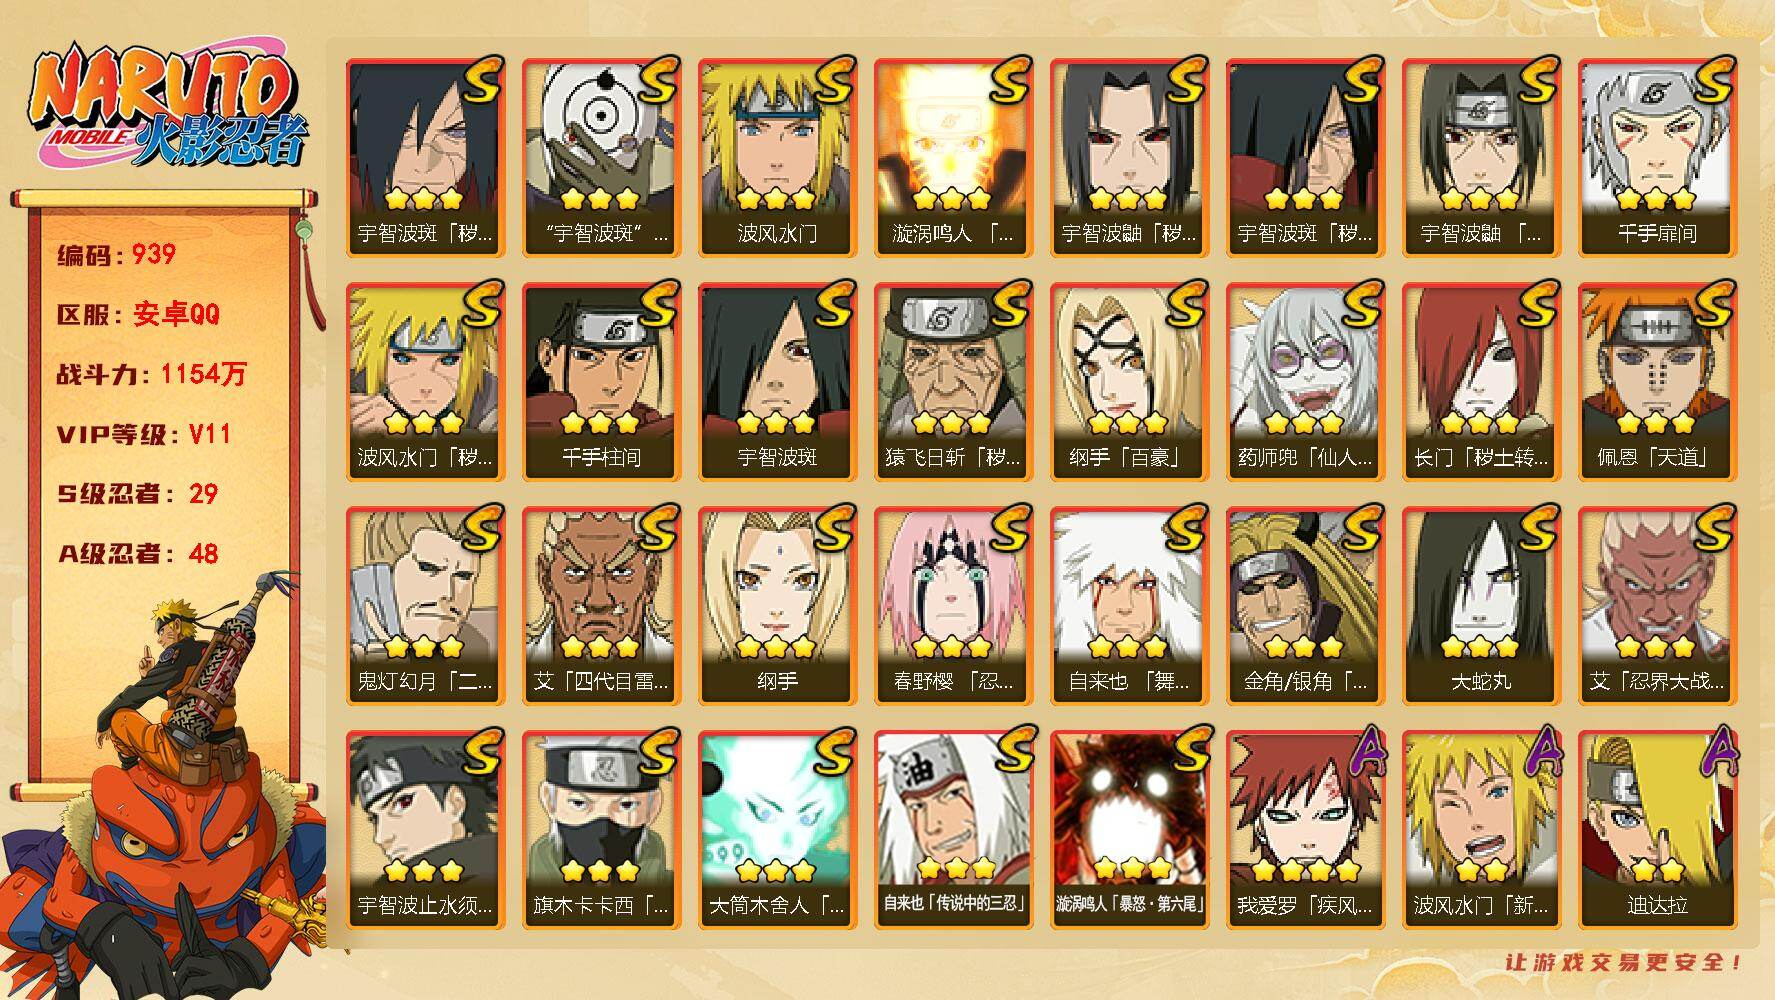Click the Naruto Mobile 火影忍者 logo
This screenshot has width=1775, height=1000.
click(x=168, y=107)
